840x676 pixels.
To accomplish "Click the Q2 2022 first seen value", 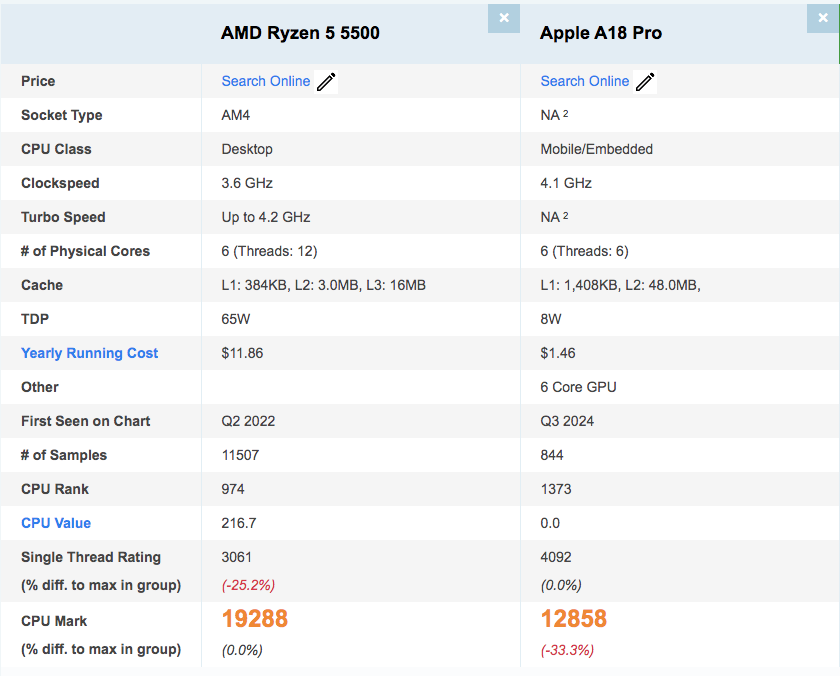I will pyautogui.click(x=248, y=422).
